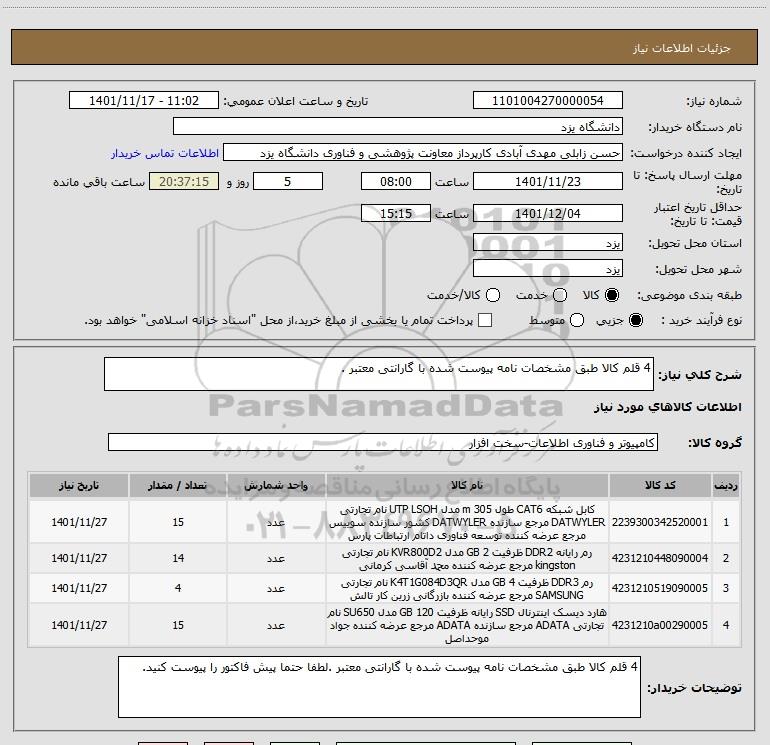770x745 pixels.
Task: Click the اطلاعات کالاهای مورد نیاز heading
Action: tap(667, 407)
